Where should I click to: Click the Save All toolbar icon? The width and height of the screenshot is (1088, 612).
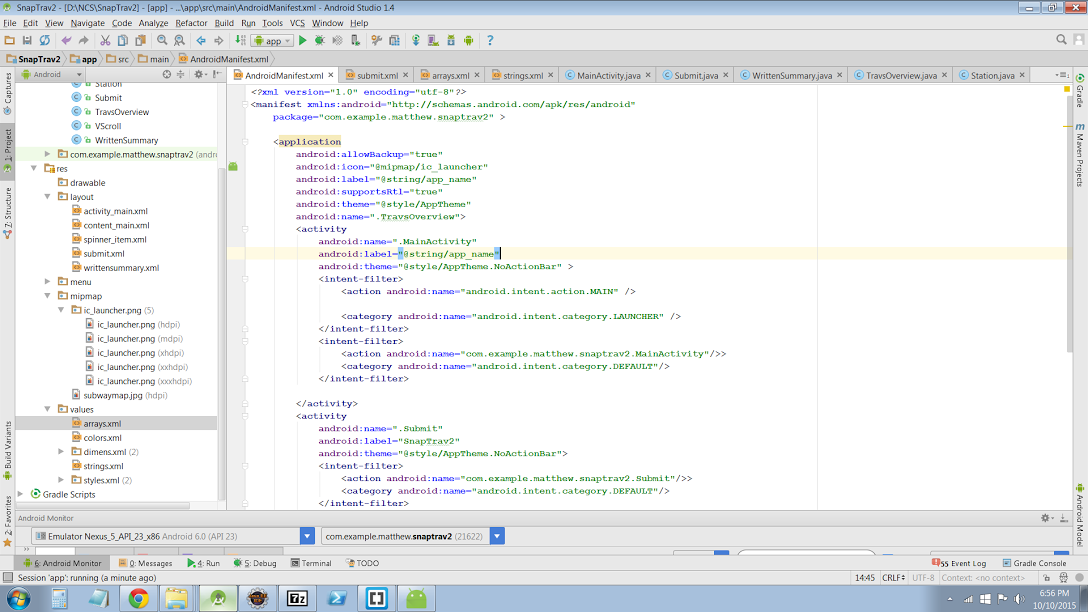[x=27, y=41]
